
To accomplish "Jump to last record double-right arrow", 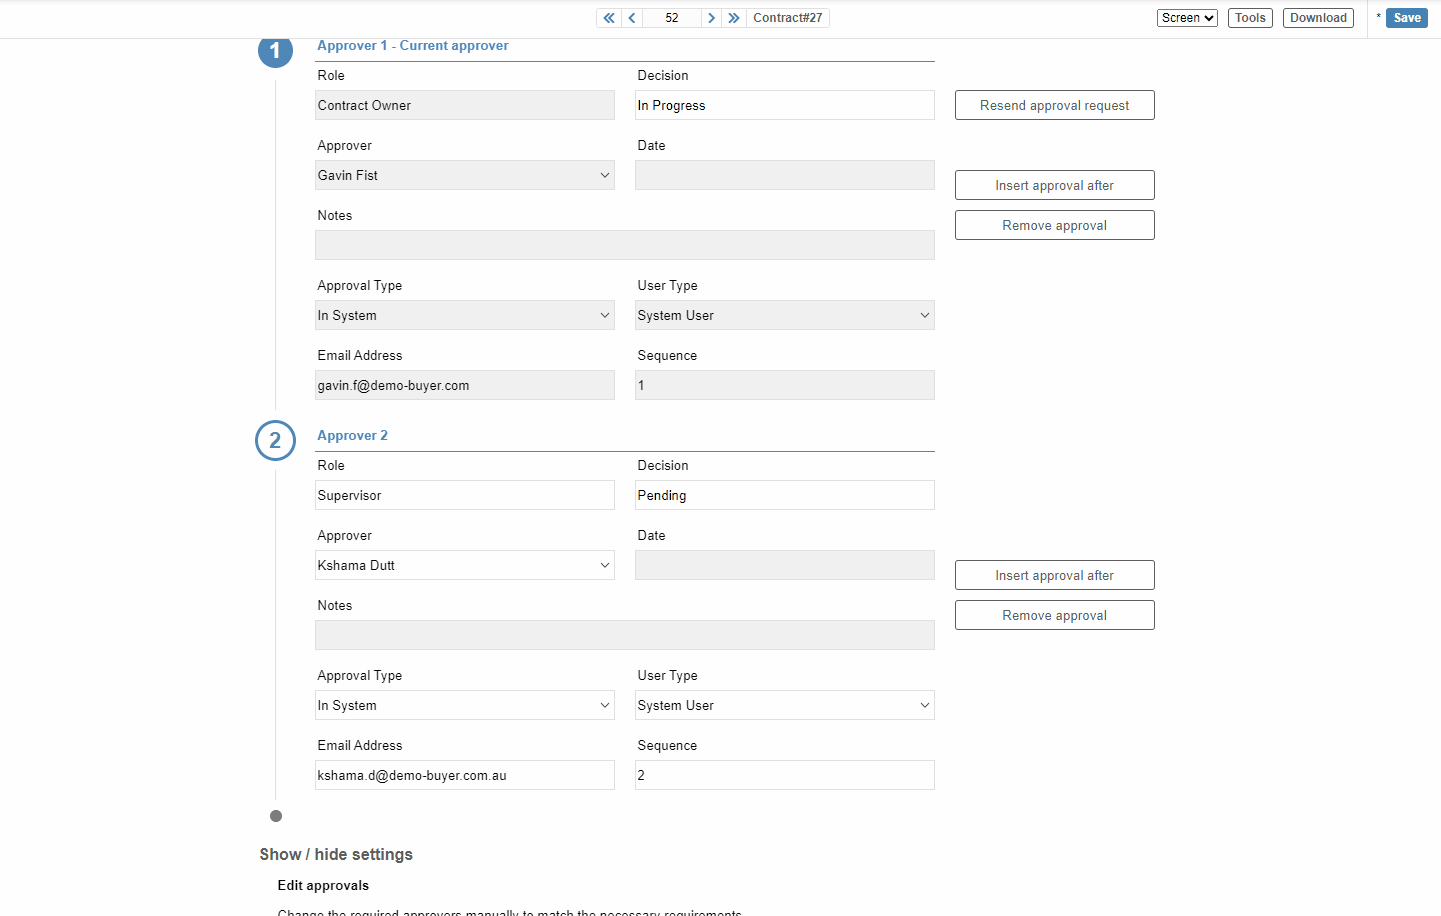I will (x=734, y=18).
